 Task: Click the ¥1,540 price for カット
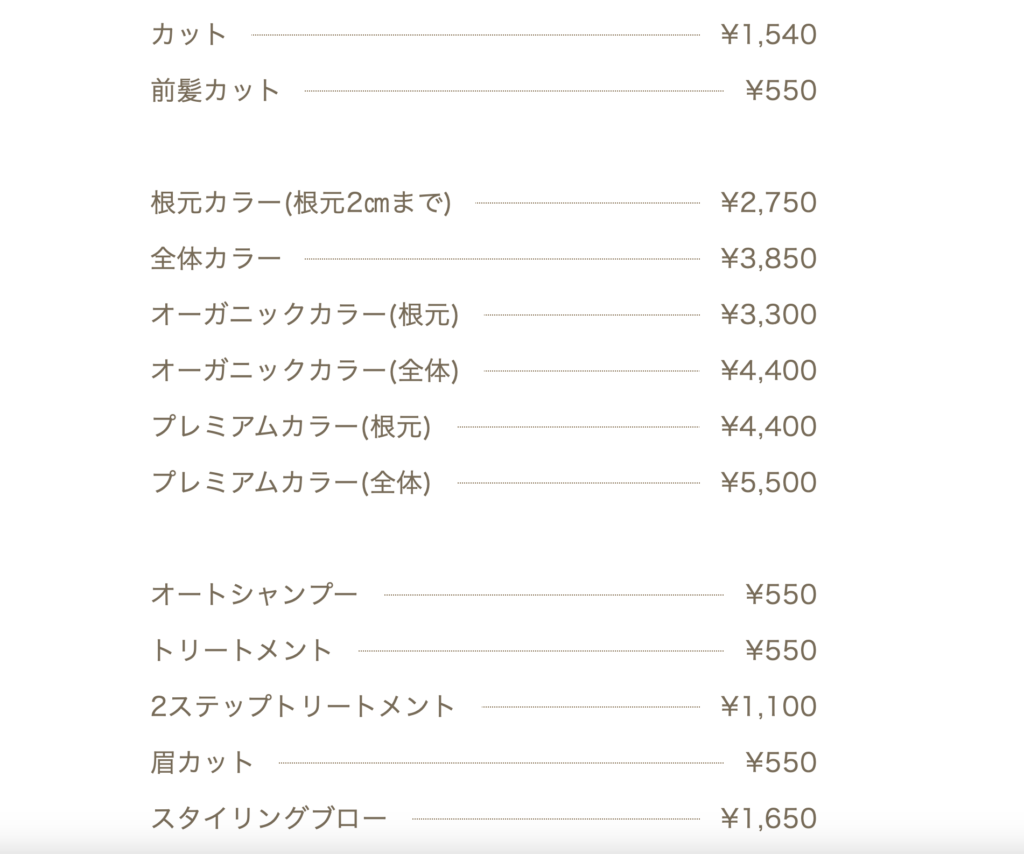(x=768, y=35)
